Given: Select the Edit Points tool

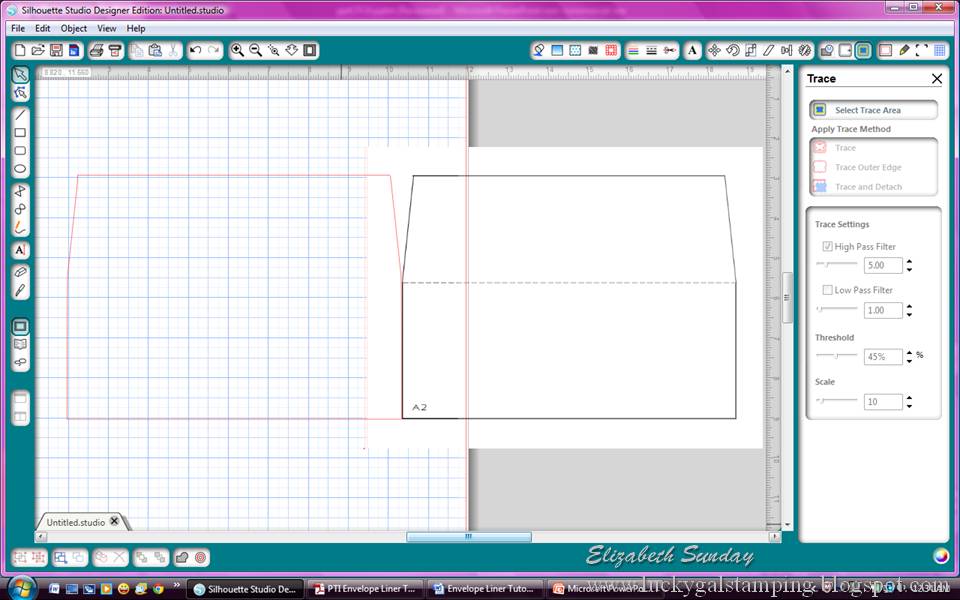Looking at the screenshot, I should pos(20,93).
